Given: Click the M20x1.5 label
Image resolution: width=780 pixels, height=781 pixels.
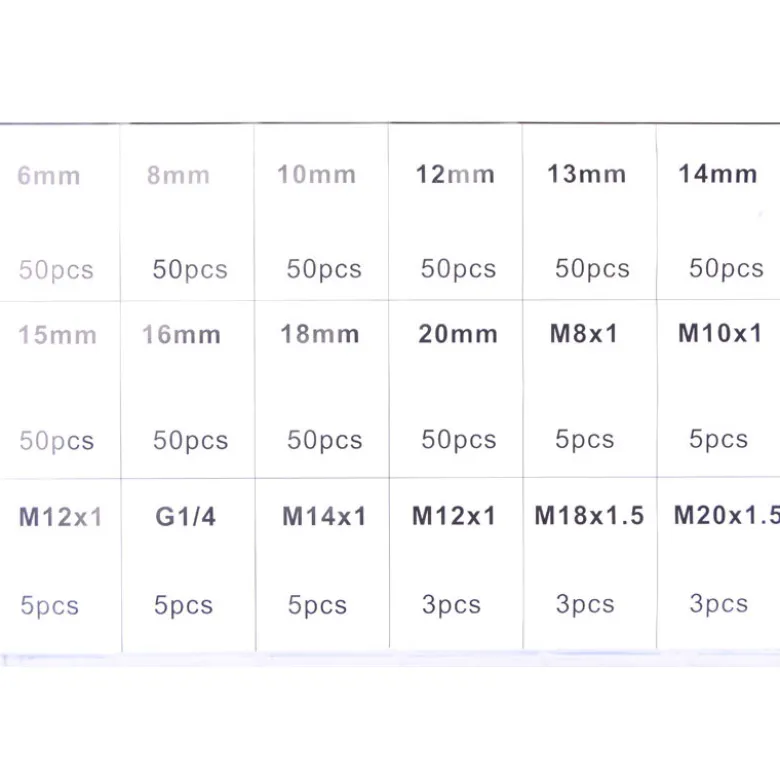Looking at the screenshot, I should point(727,515).
